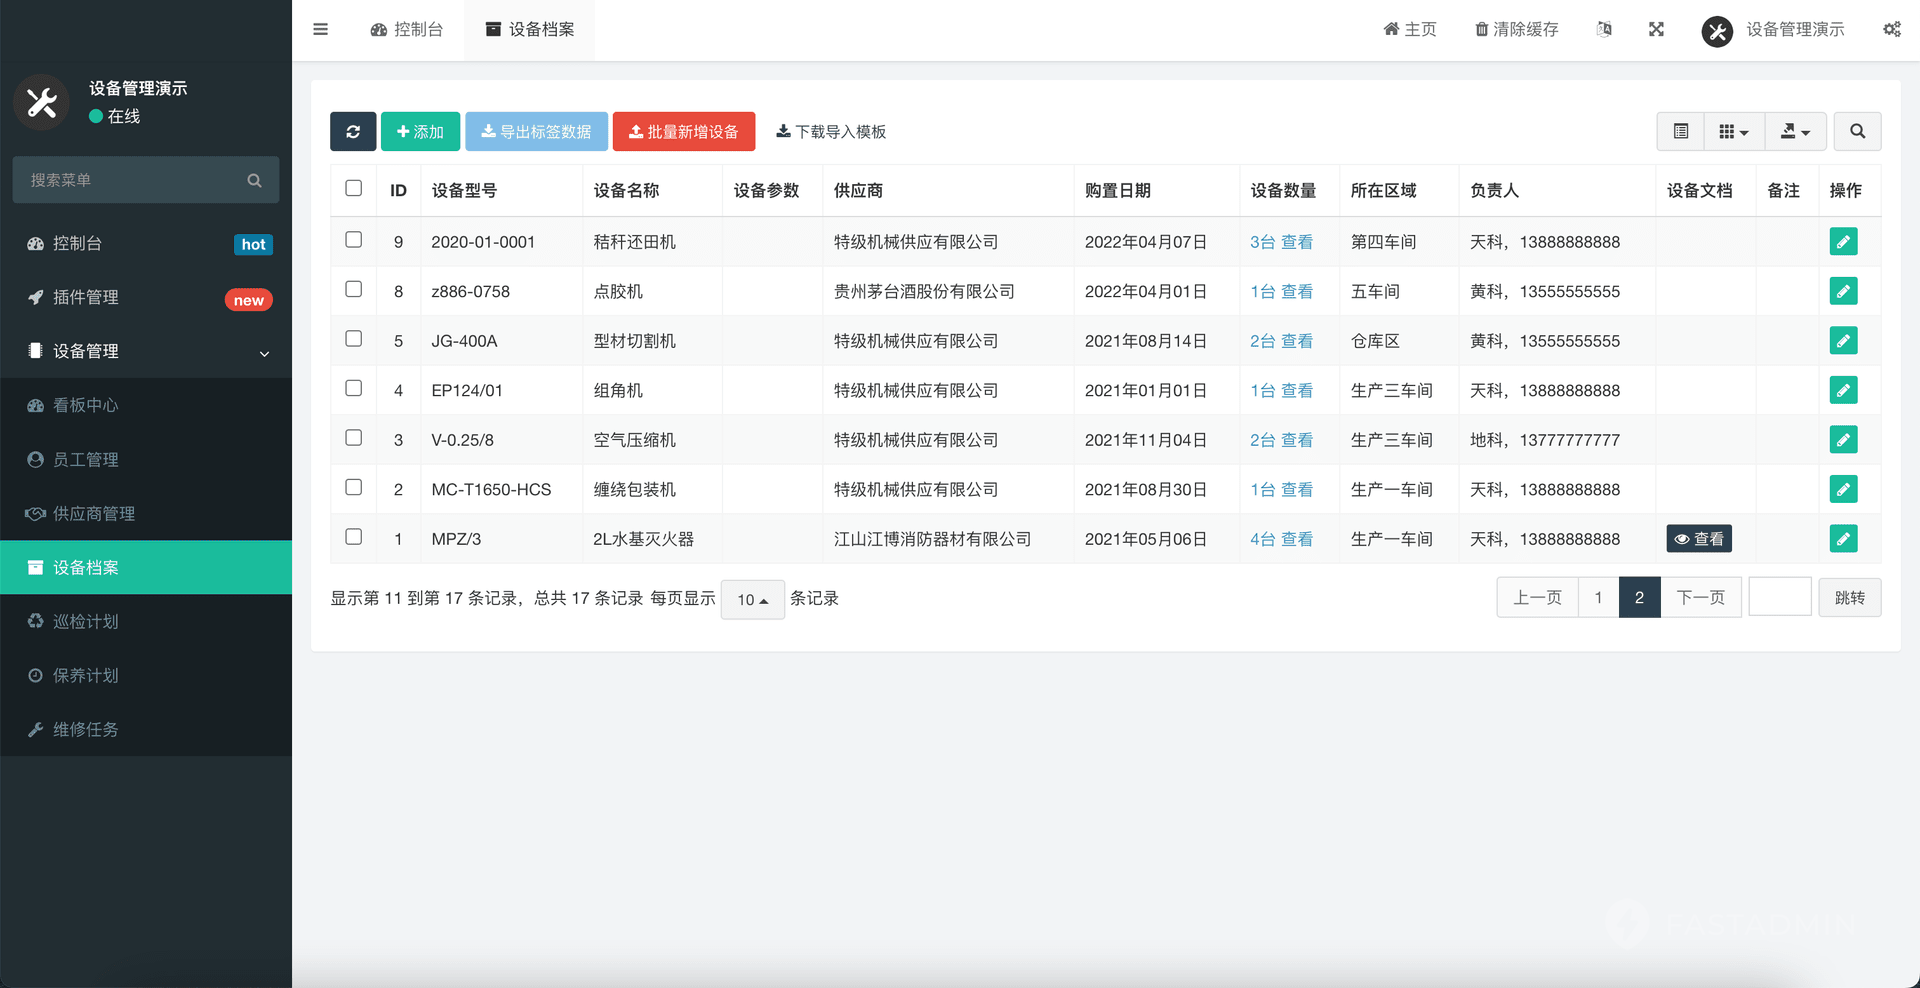The height and width of the screenshot is (988, 1920).
Task: Collapse the 设备管理 sidebar group
Action: (x=146, y=351)
